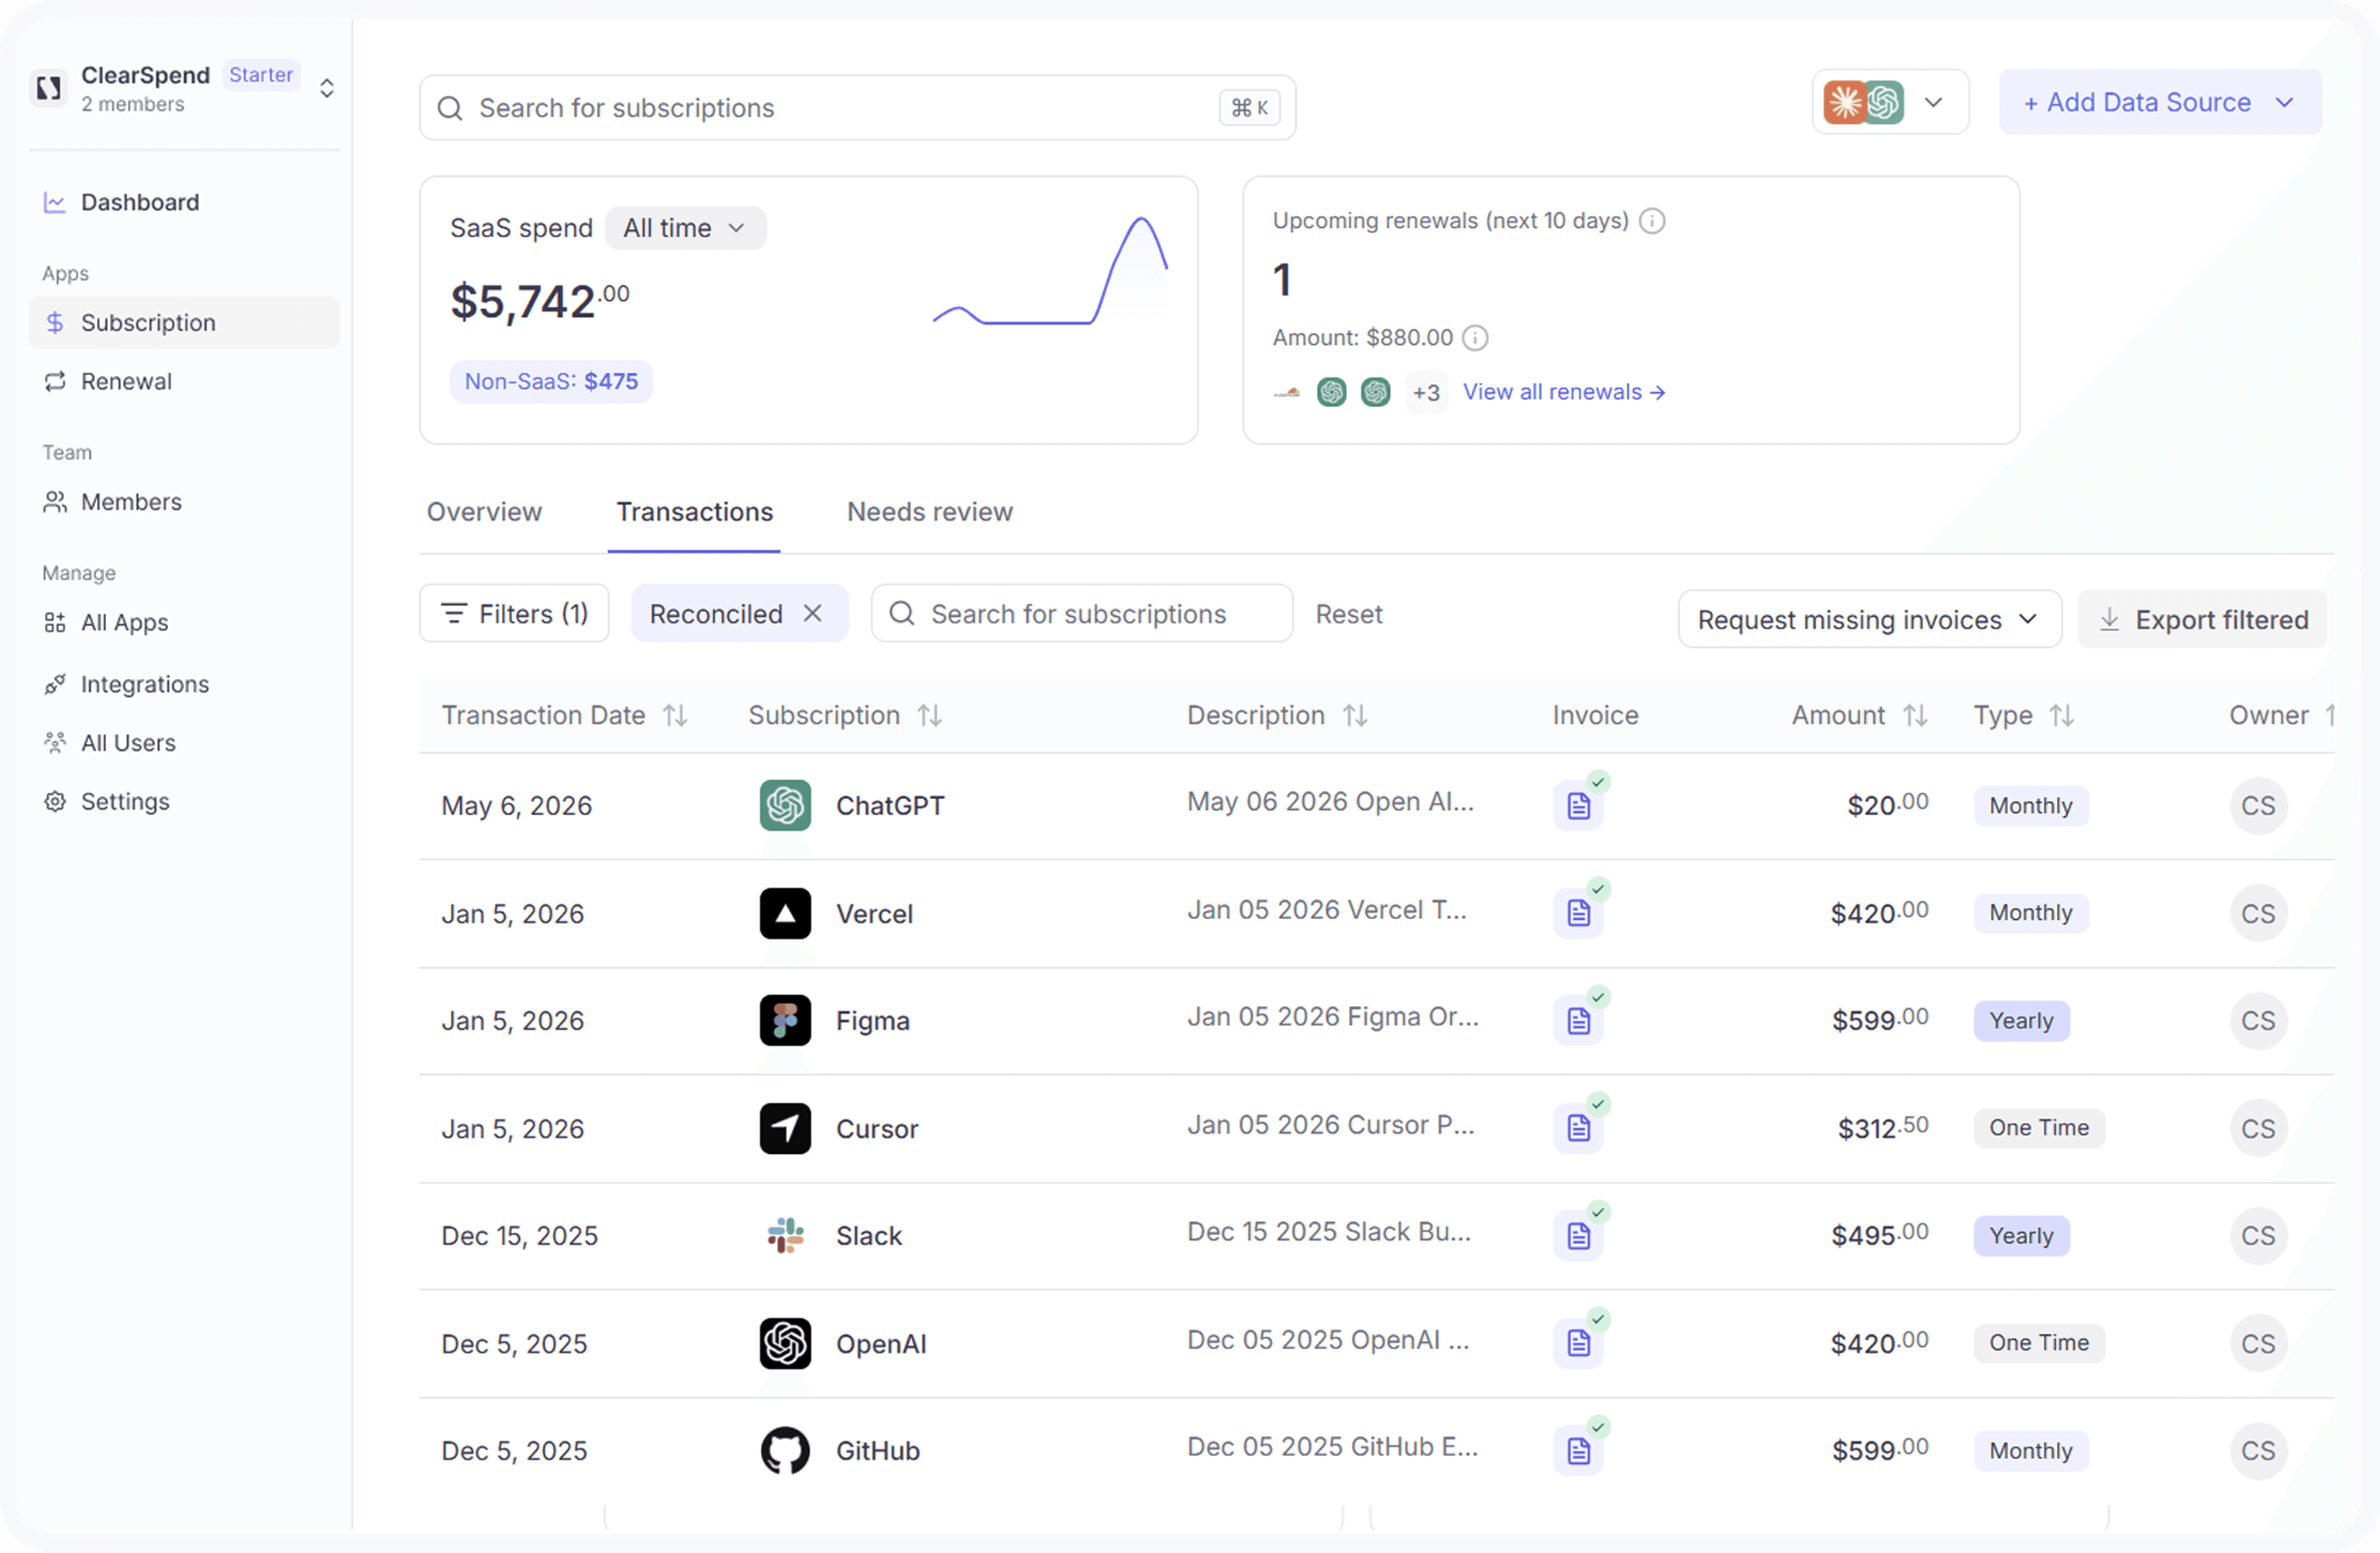This screenshot has width=2380, height=1553.
Task: Click the Starter plan badge
Action: [261, 75]
